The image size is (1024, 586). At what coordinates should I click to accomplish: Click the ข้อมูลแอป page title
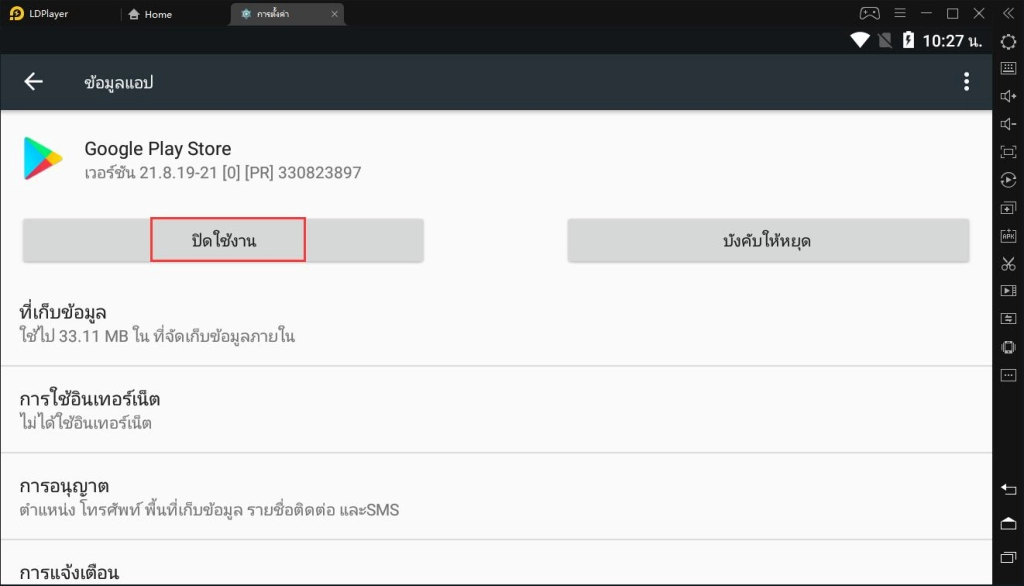[118, 82]
